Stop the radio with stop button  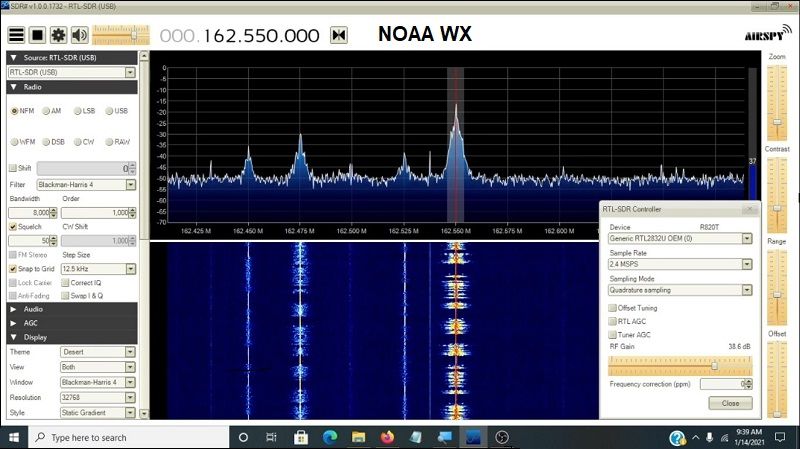(37, 35)
